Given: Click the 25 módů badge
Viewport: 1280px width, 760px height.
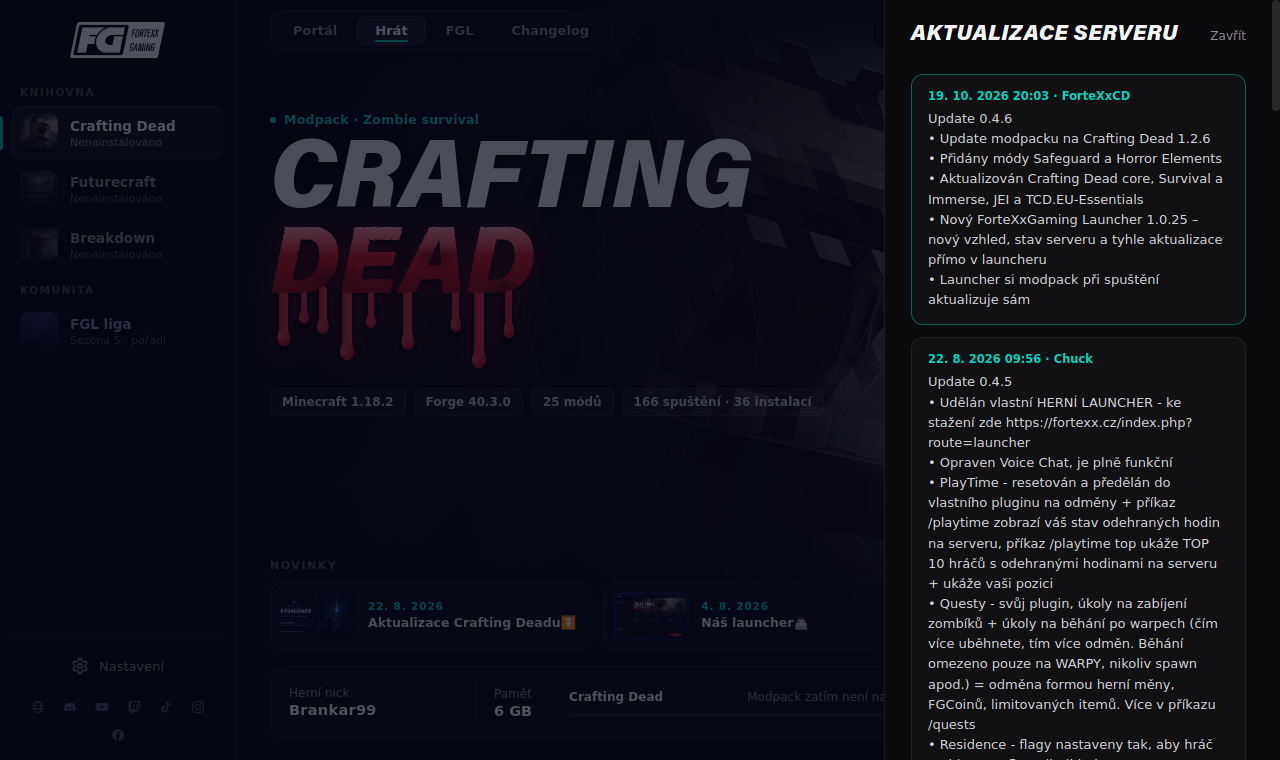Looking at the screenshot, I should (572, 402).
